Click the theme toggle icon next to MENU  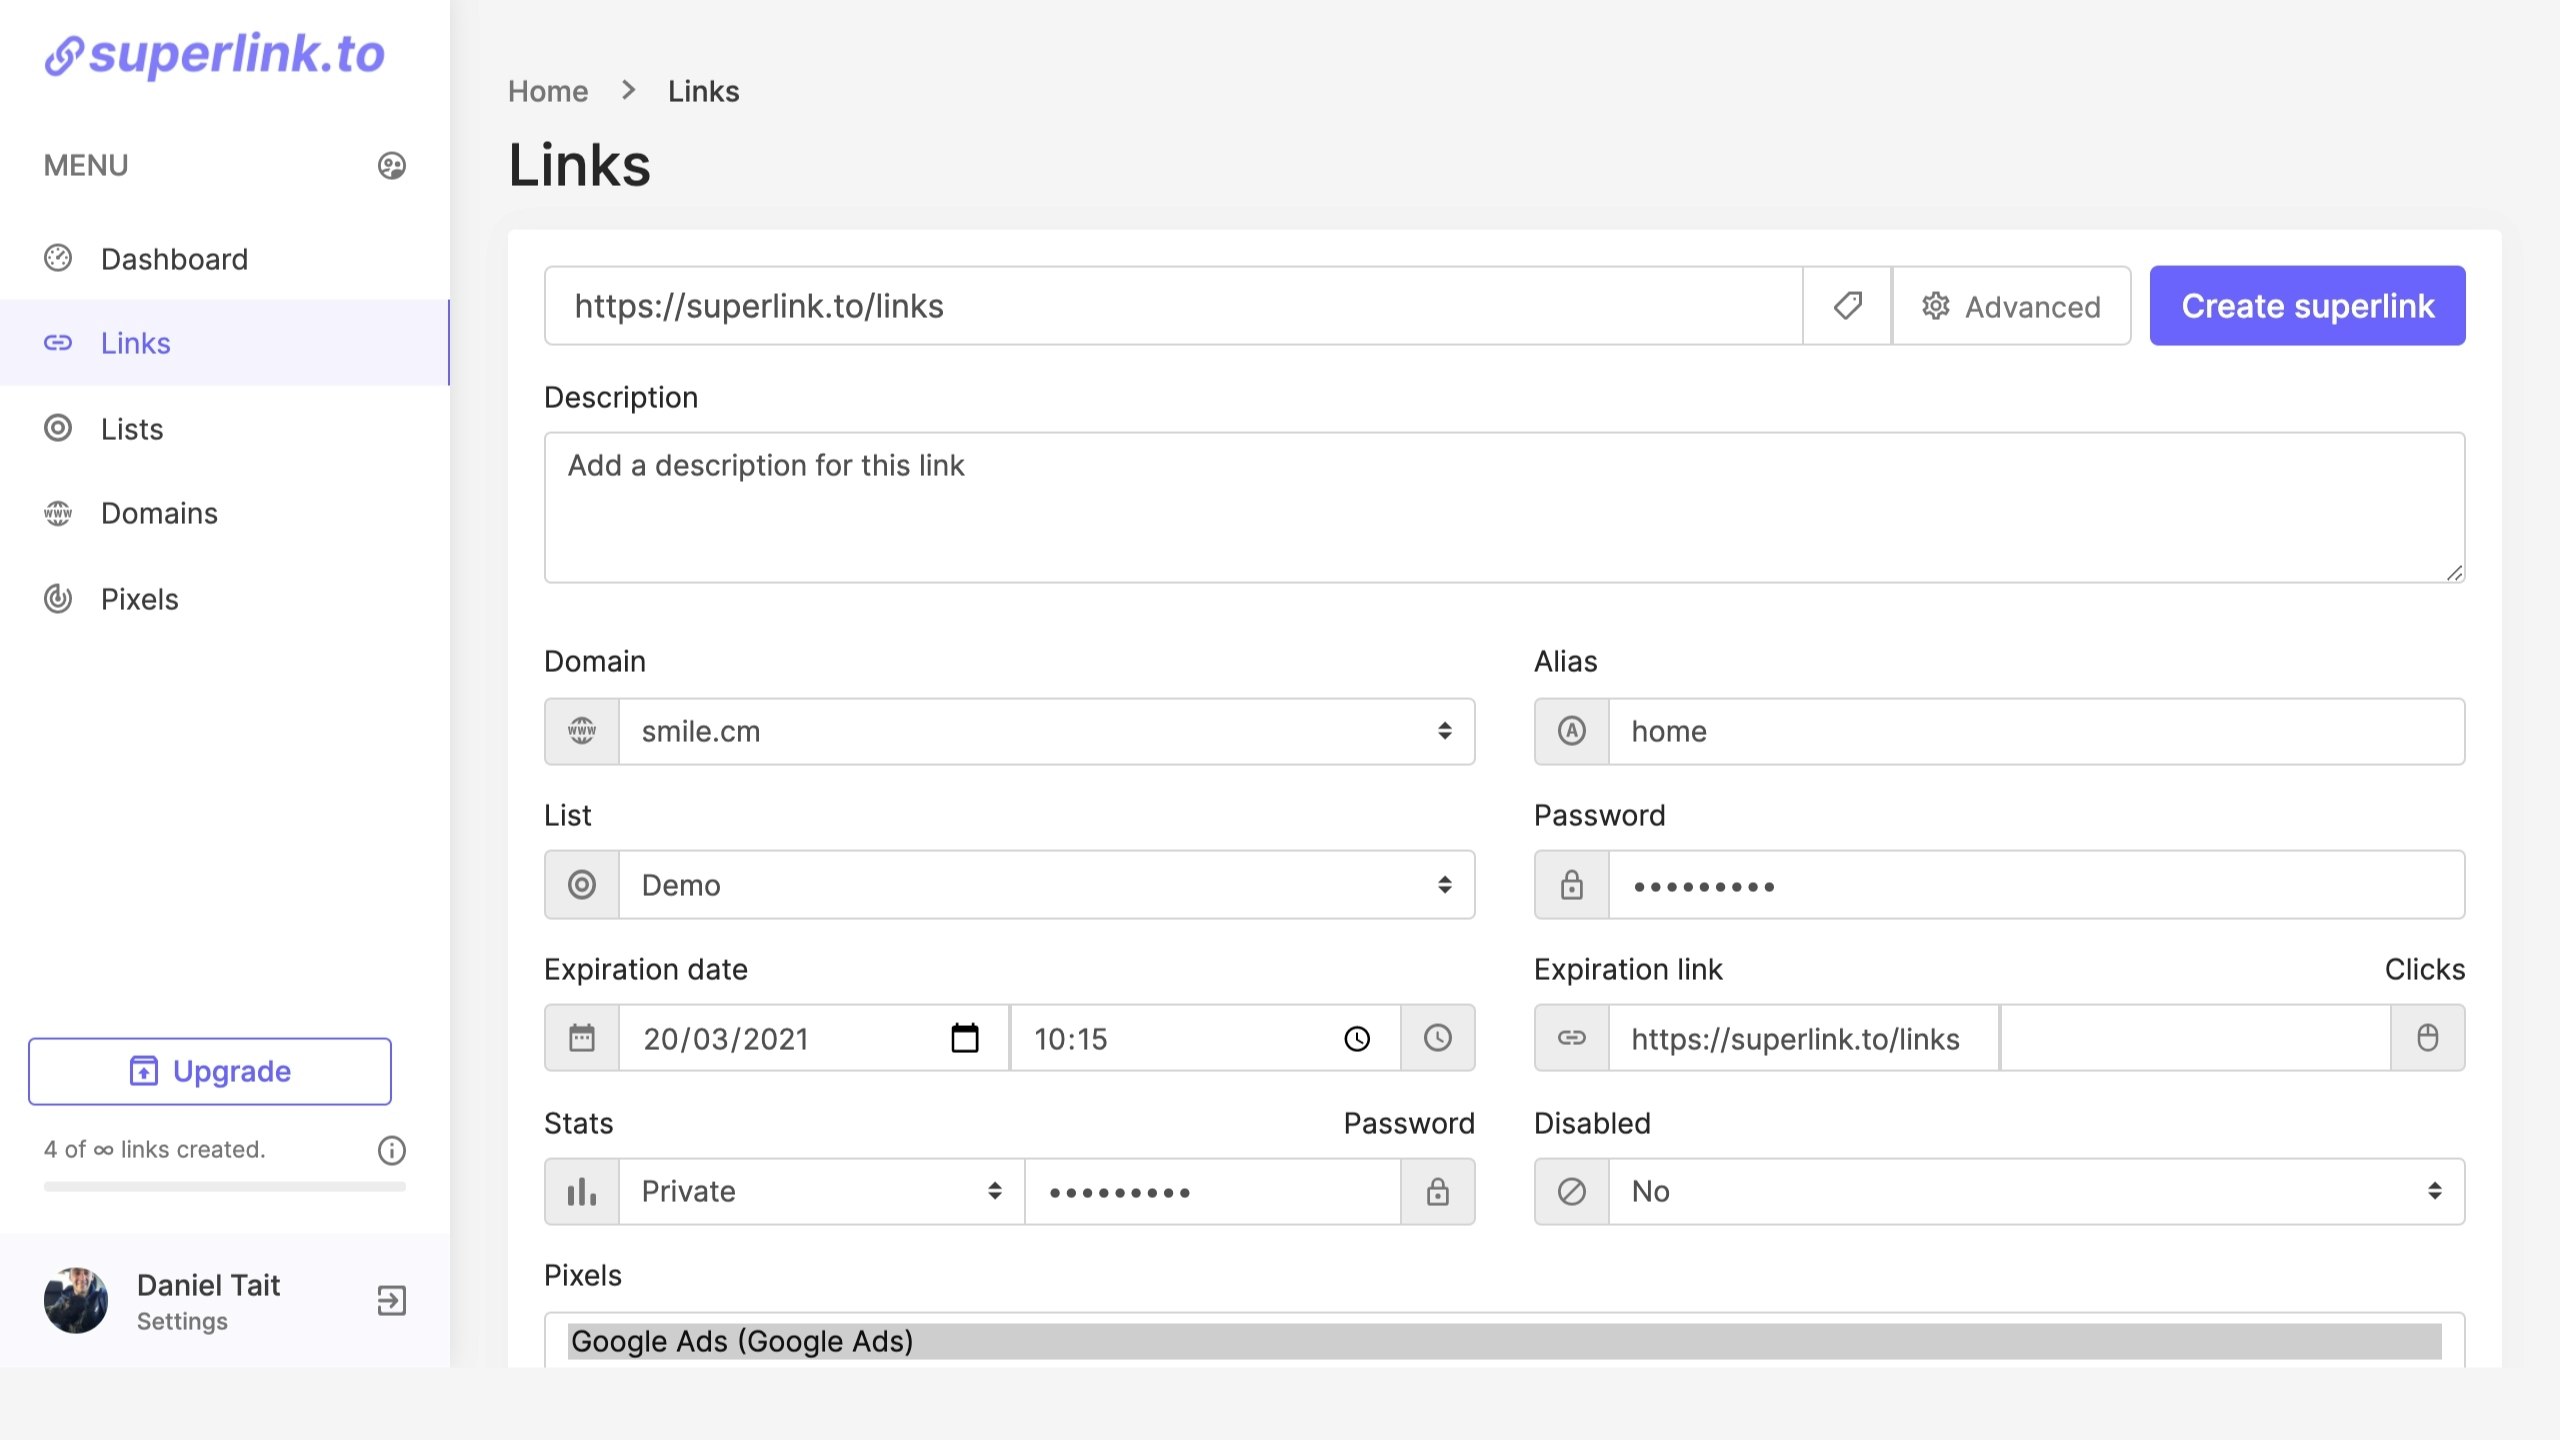point(391,165)
